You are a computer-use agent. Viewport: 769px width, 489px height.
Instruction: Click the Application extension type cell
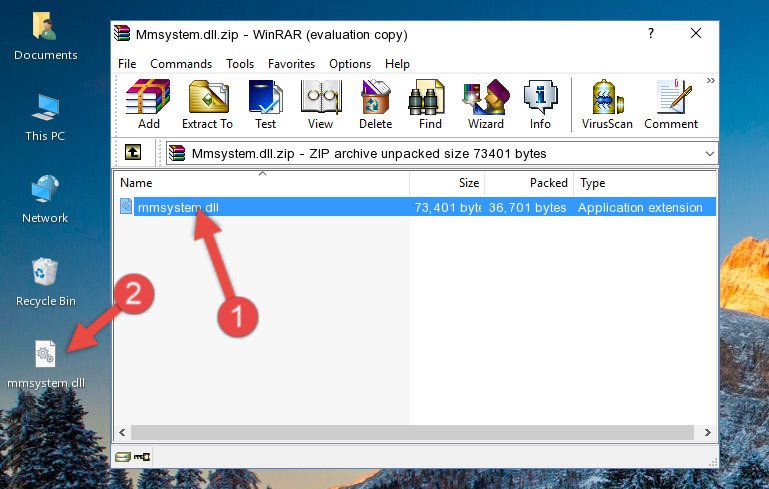[x=640, y=207]
